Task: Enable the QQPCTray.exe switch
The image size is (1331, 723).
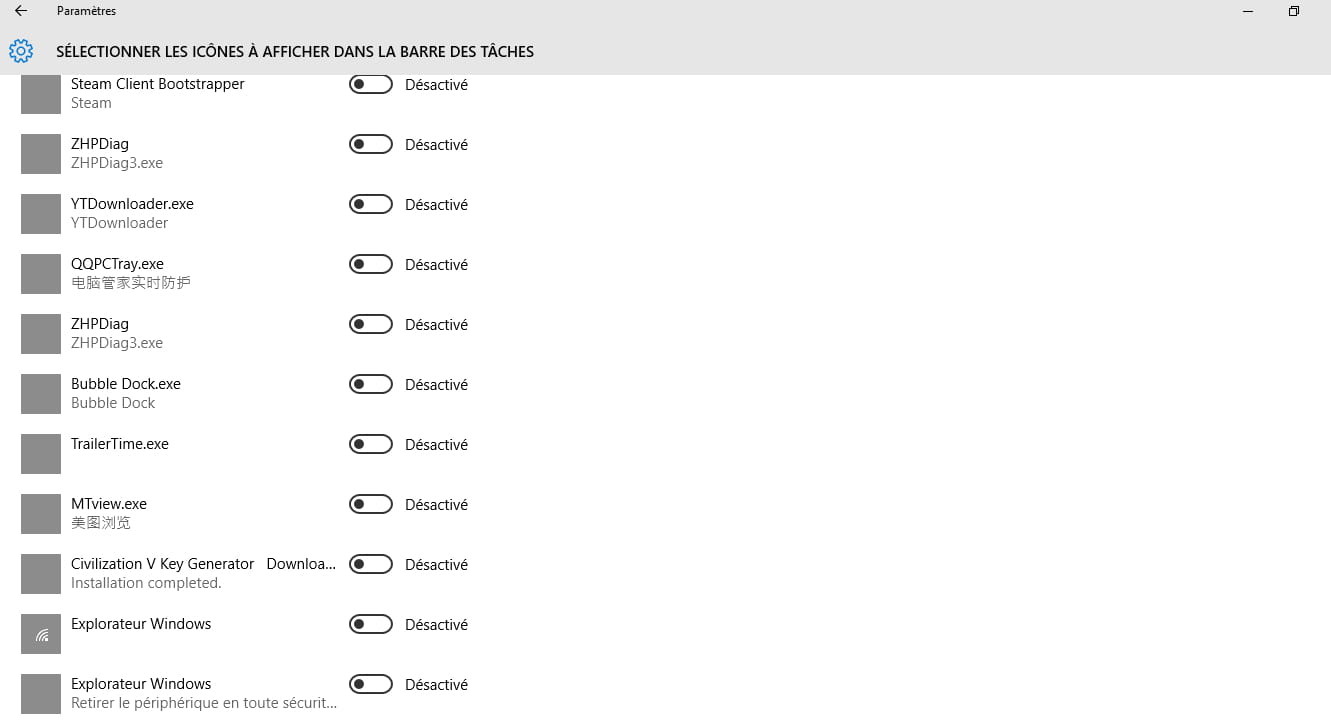Action: click(x=370, y=264)
